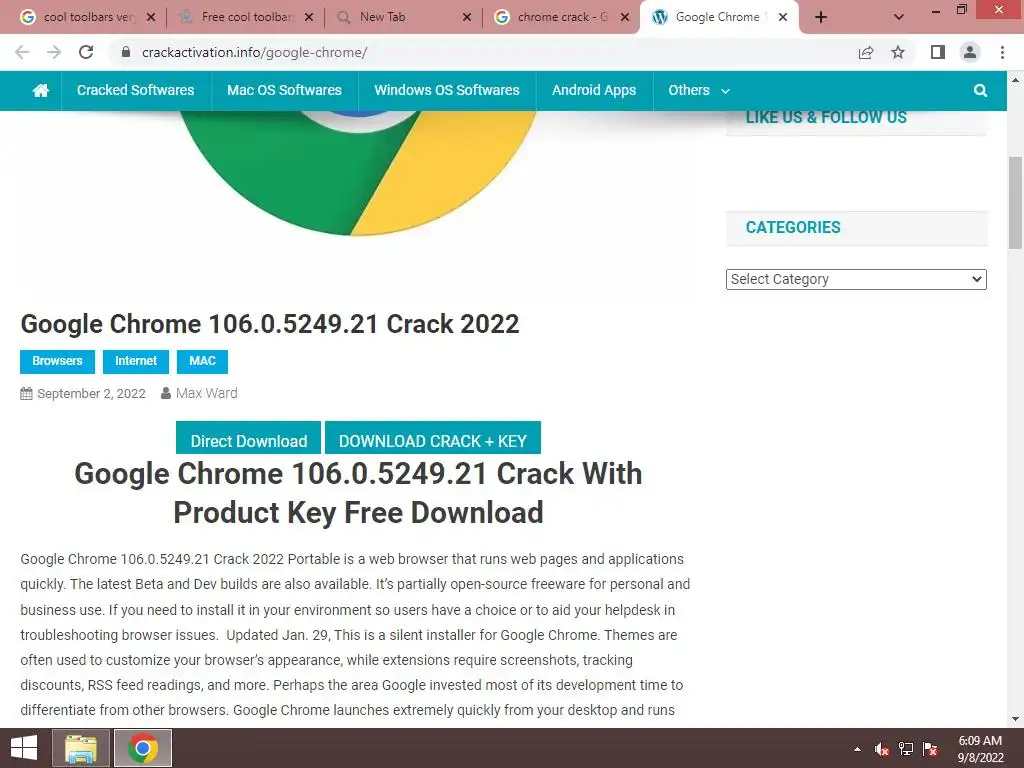The image size is (1024, 768).
Task: Click the Chrome taskbar icon
Action: 142,748
